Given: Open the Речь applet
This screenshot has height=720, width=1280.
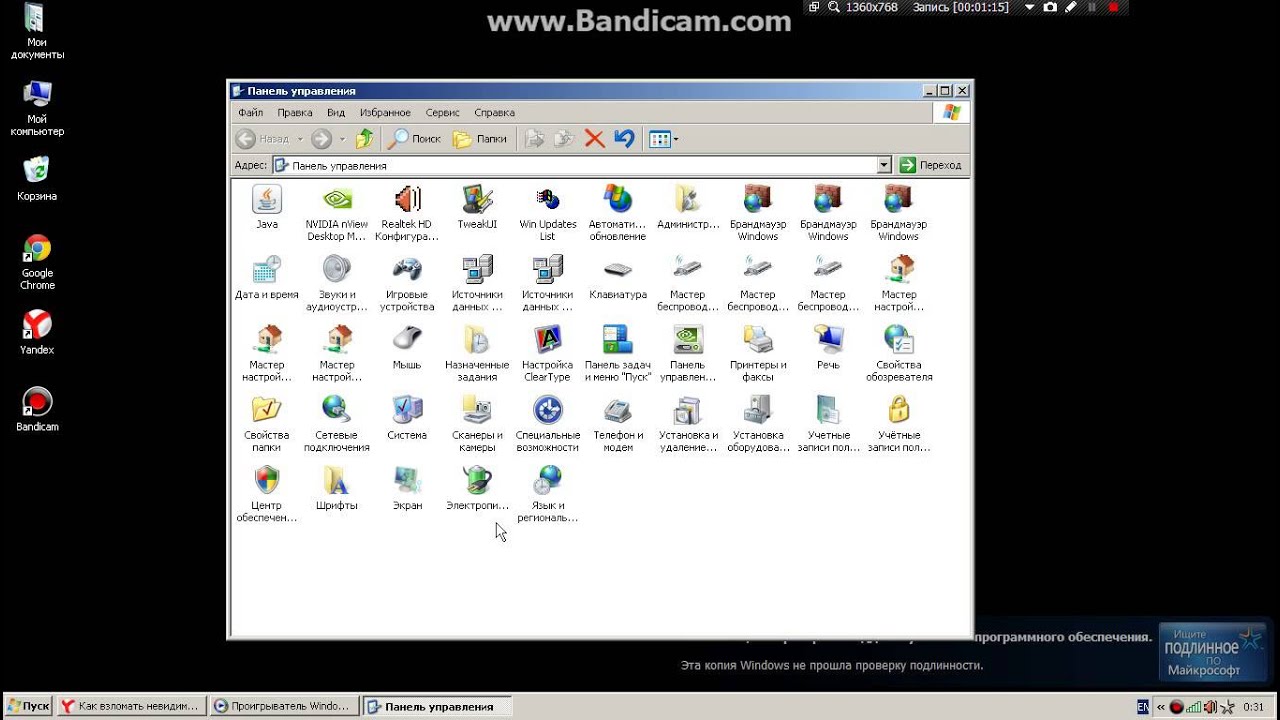Looking at the screenshot, I should click(828, 348).
